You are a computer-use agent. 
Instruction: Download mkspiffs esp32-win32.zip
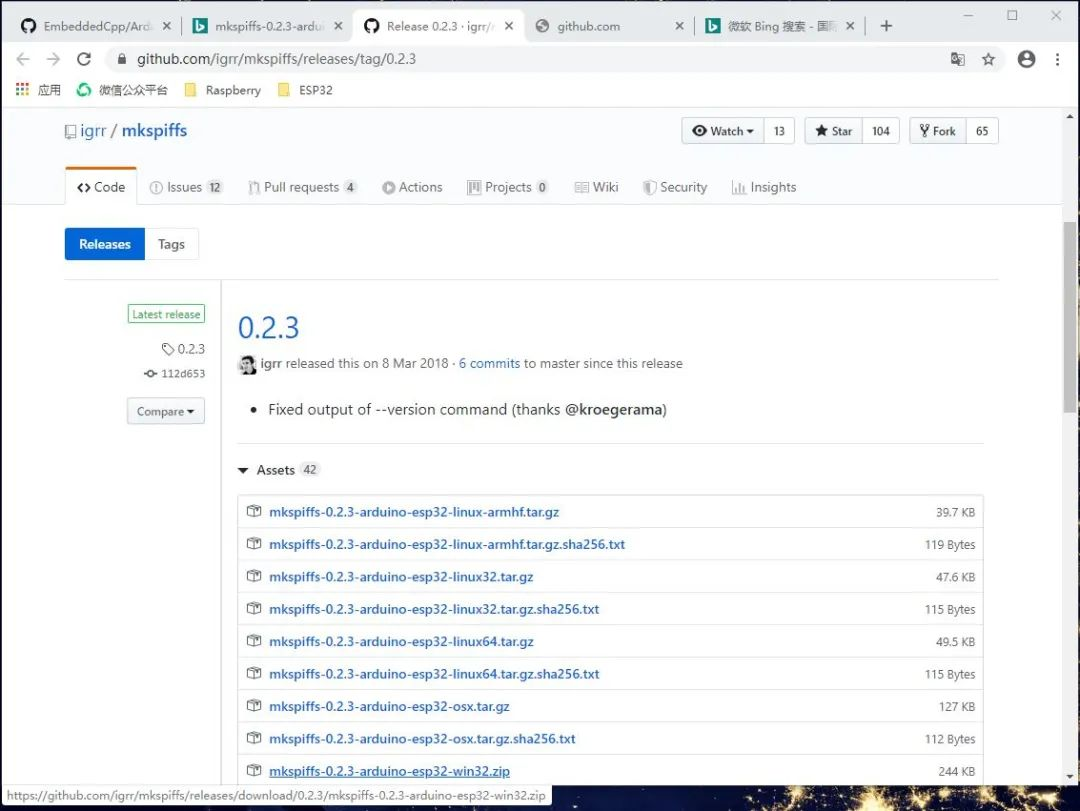[x=390, y=771]
